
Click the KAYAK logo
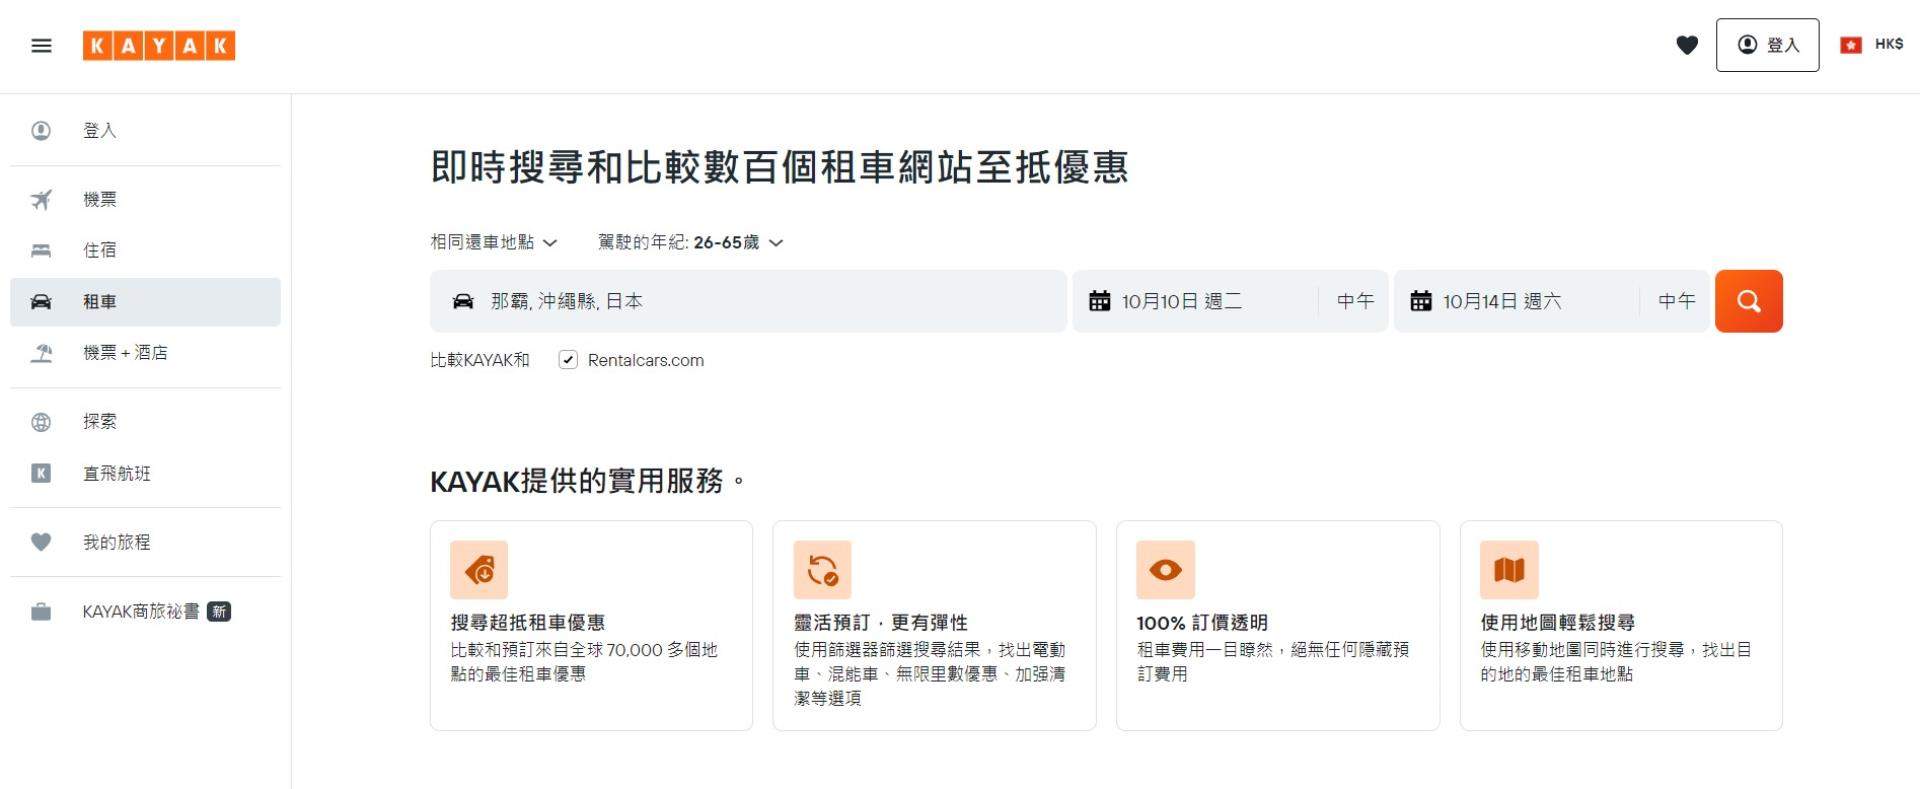(x=159, y=46)
